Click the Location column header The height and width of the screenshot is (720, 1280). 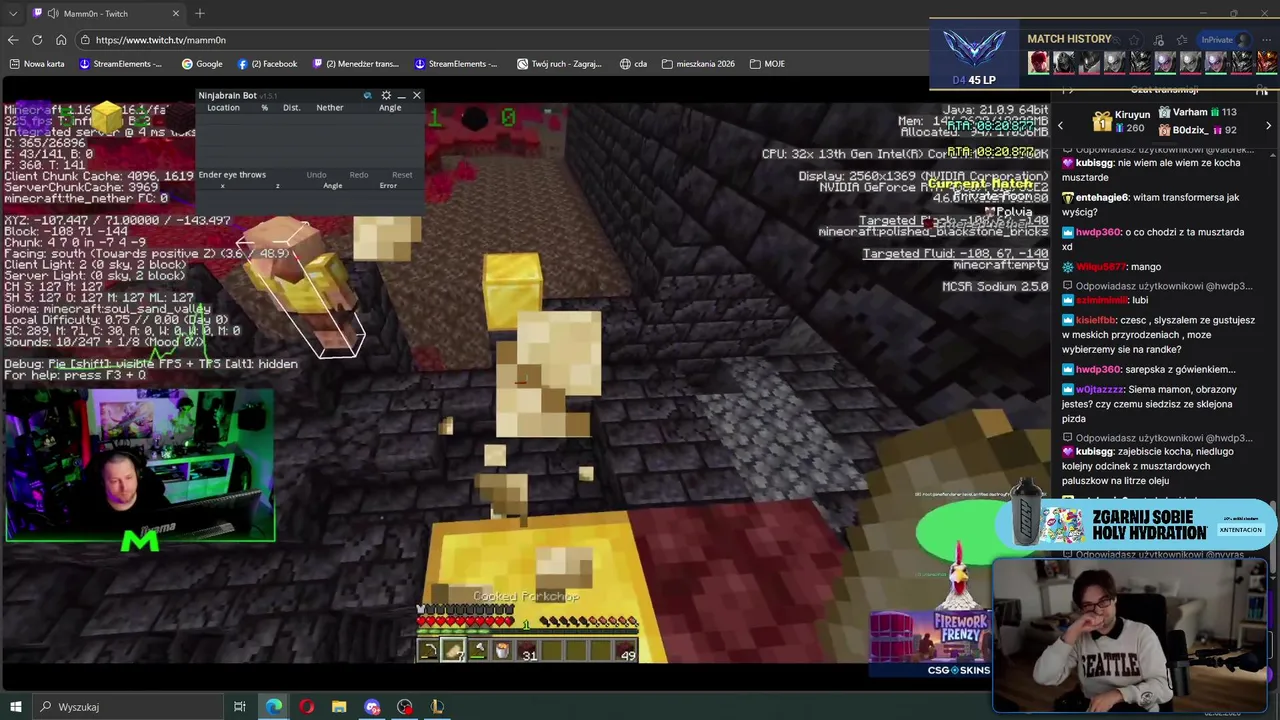tap(223, 108)
